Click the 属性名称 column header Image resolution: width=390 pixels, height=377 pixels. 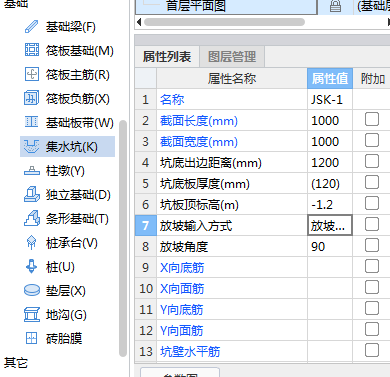[x=232, y=79]
